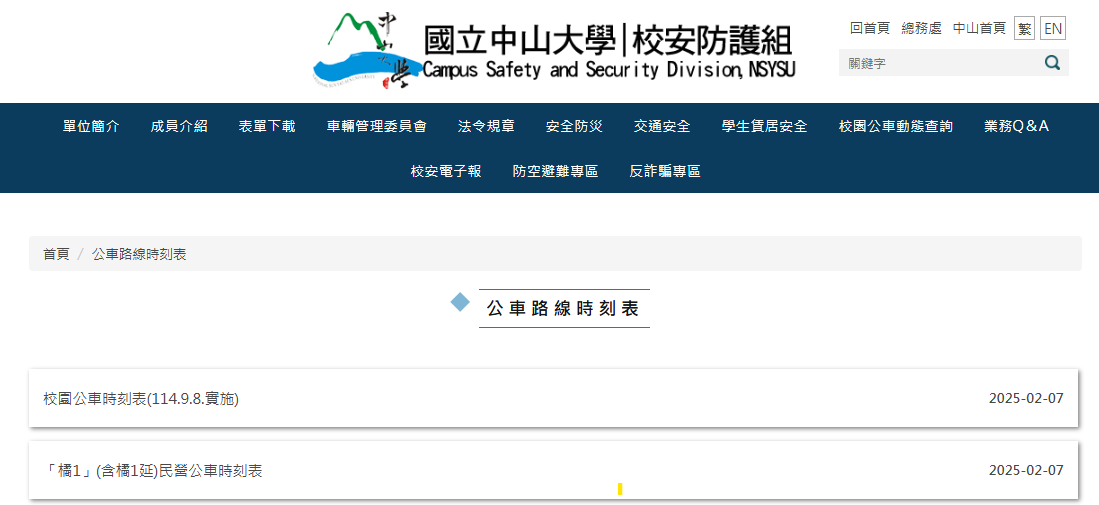
Task: Switch site language to EN
Action: (1053, 29)
